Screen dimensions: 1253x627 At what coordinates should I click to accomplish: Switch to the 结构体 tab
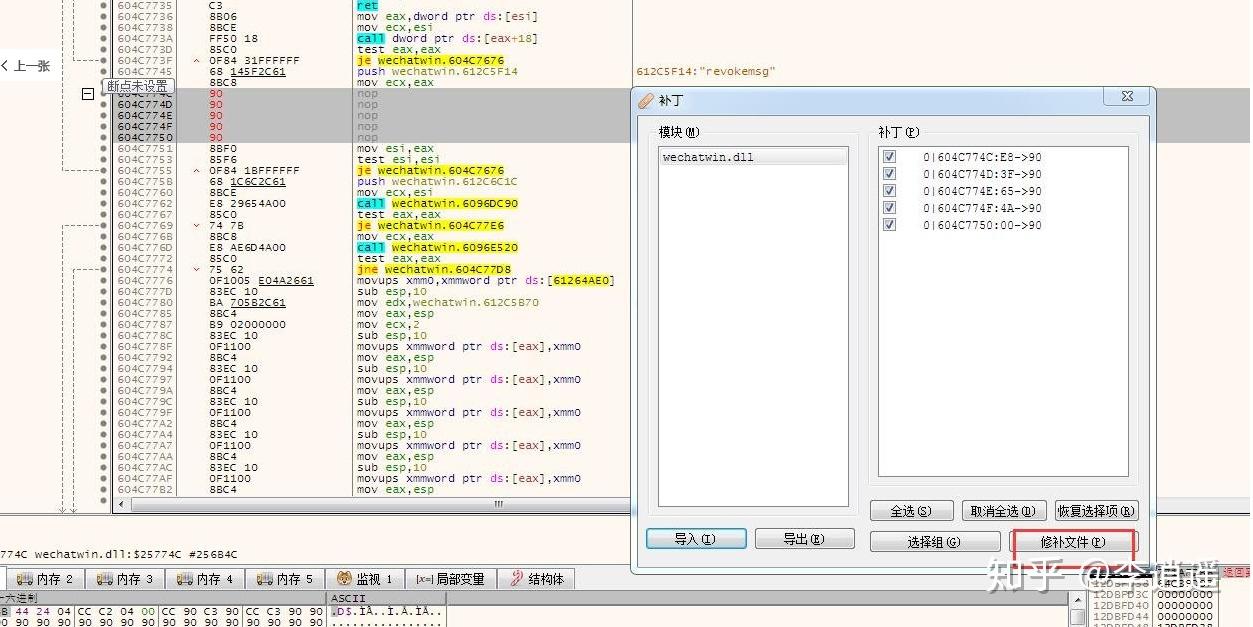click(x=538, y=579)
